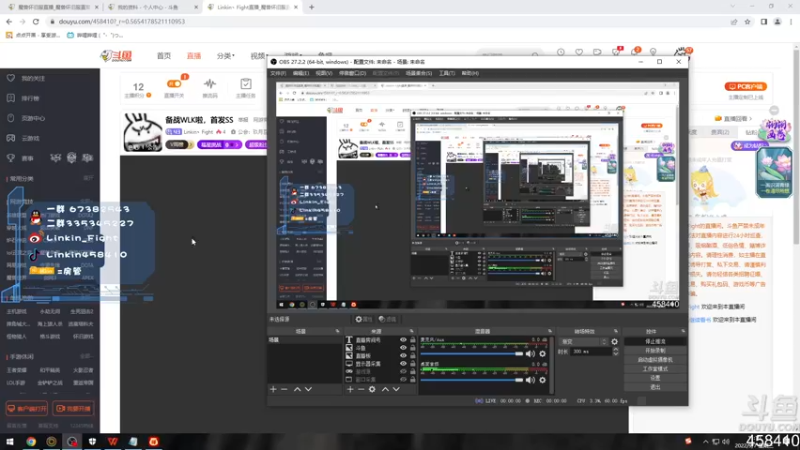This screenshot has width=800, height=450.
Task: Click 开始录制 start recording button
Action: coord(655,351)
